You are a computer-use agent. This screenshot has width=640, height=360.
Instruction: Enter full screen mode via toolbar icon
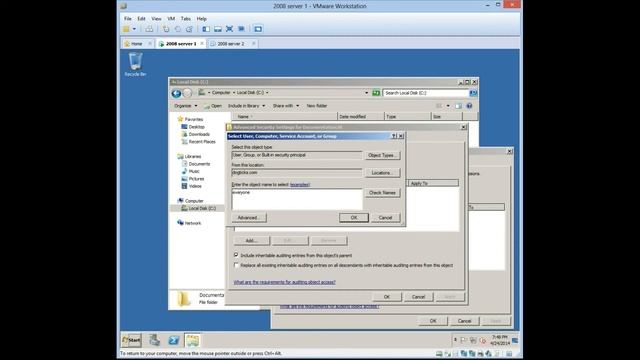(229, 29)
